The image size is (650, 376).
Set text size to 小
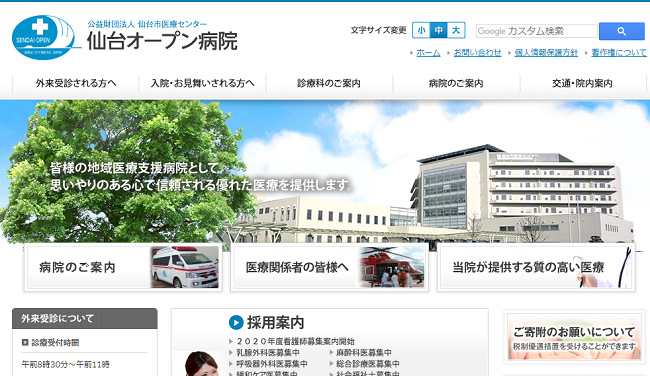click(421, 30)
